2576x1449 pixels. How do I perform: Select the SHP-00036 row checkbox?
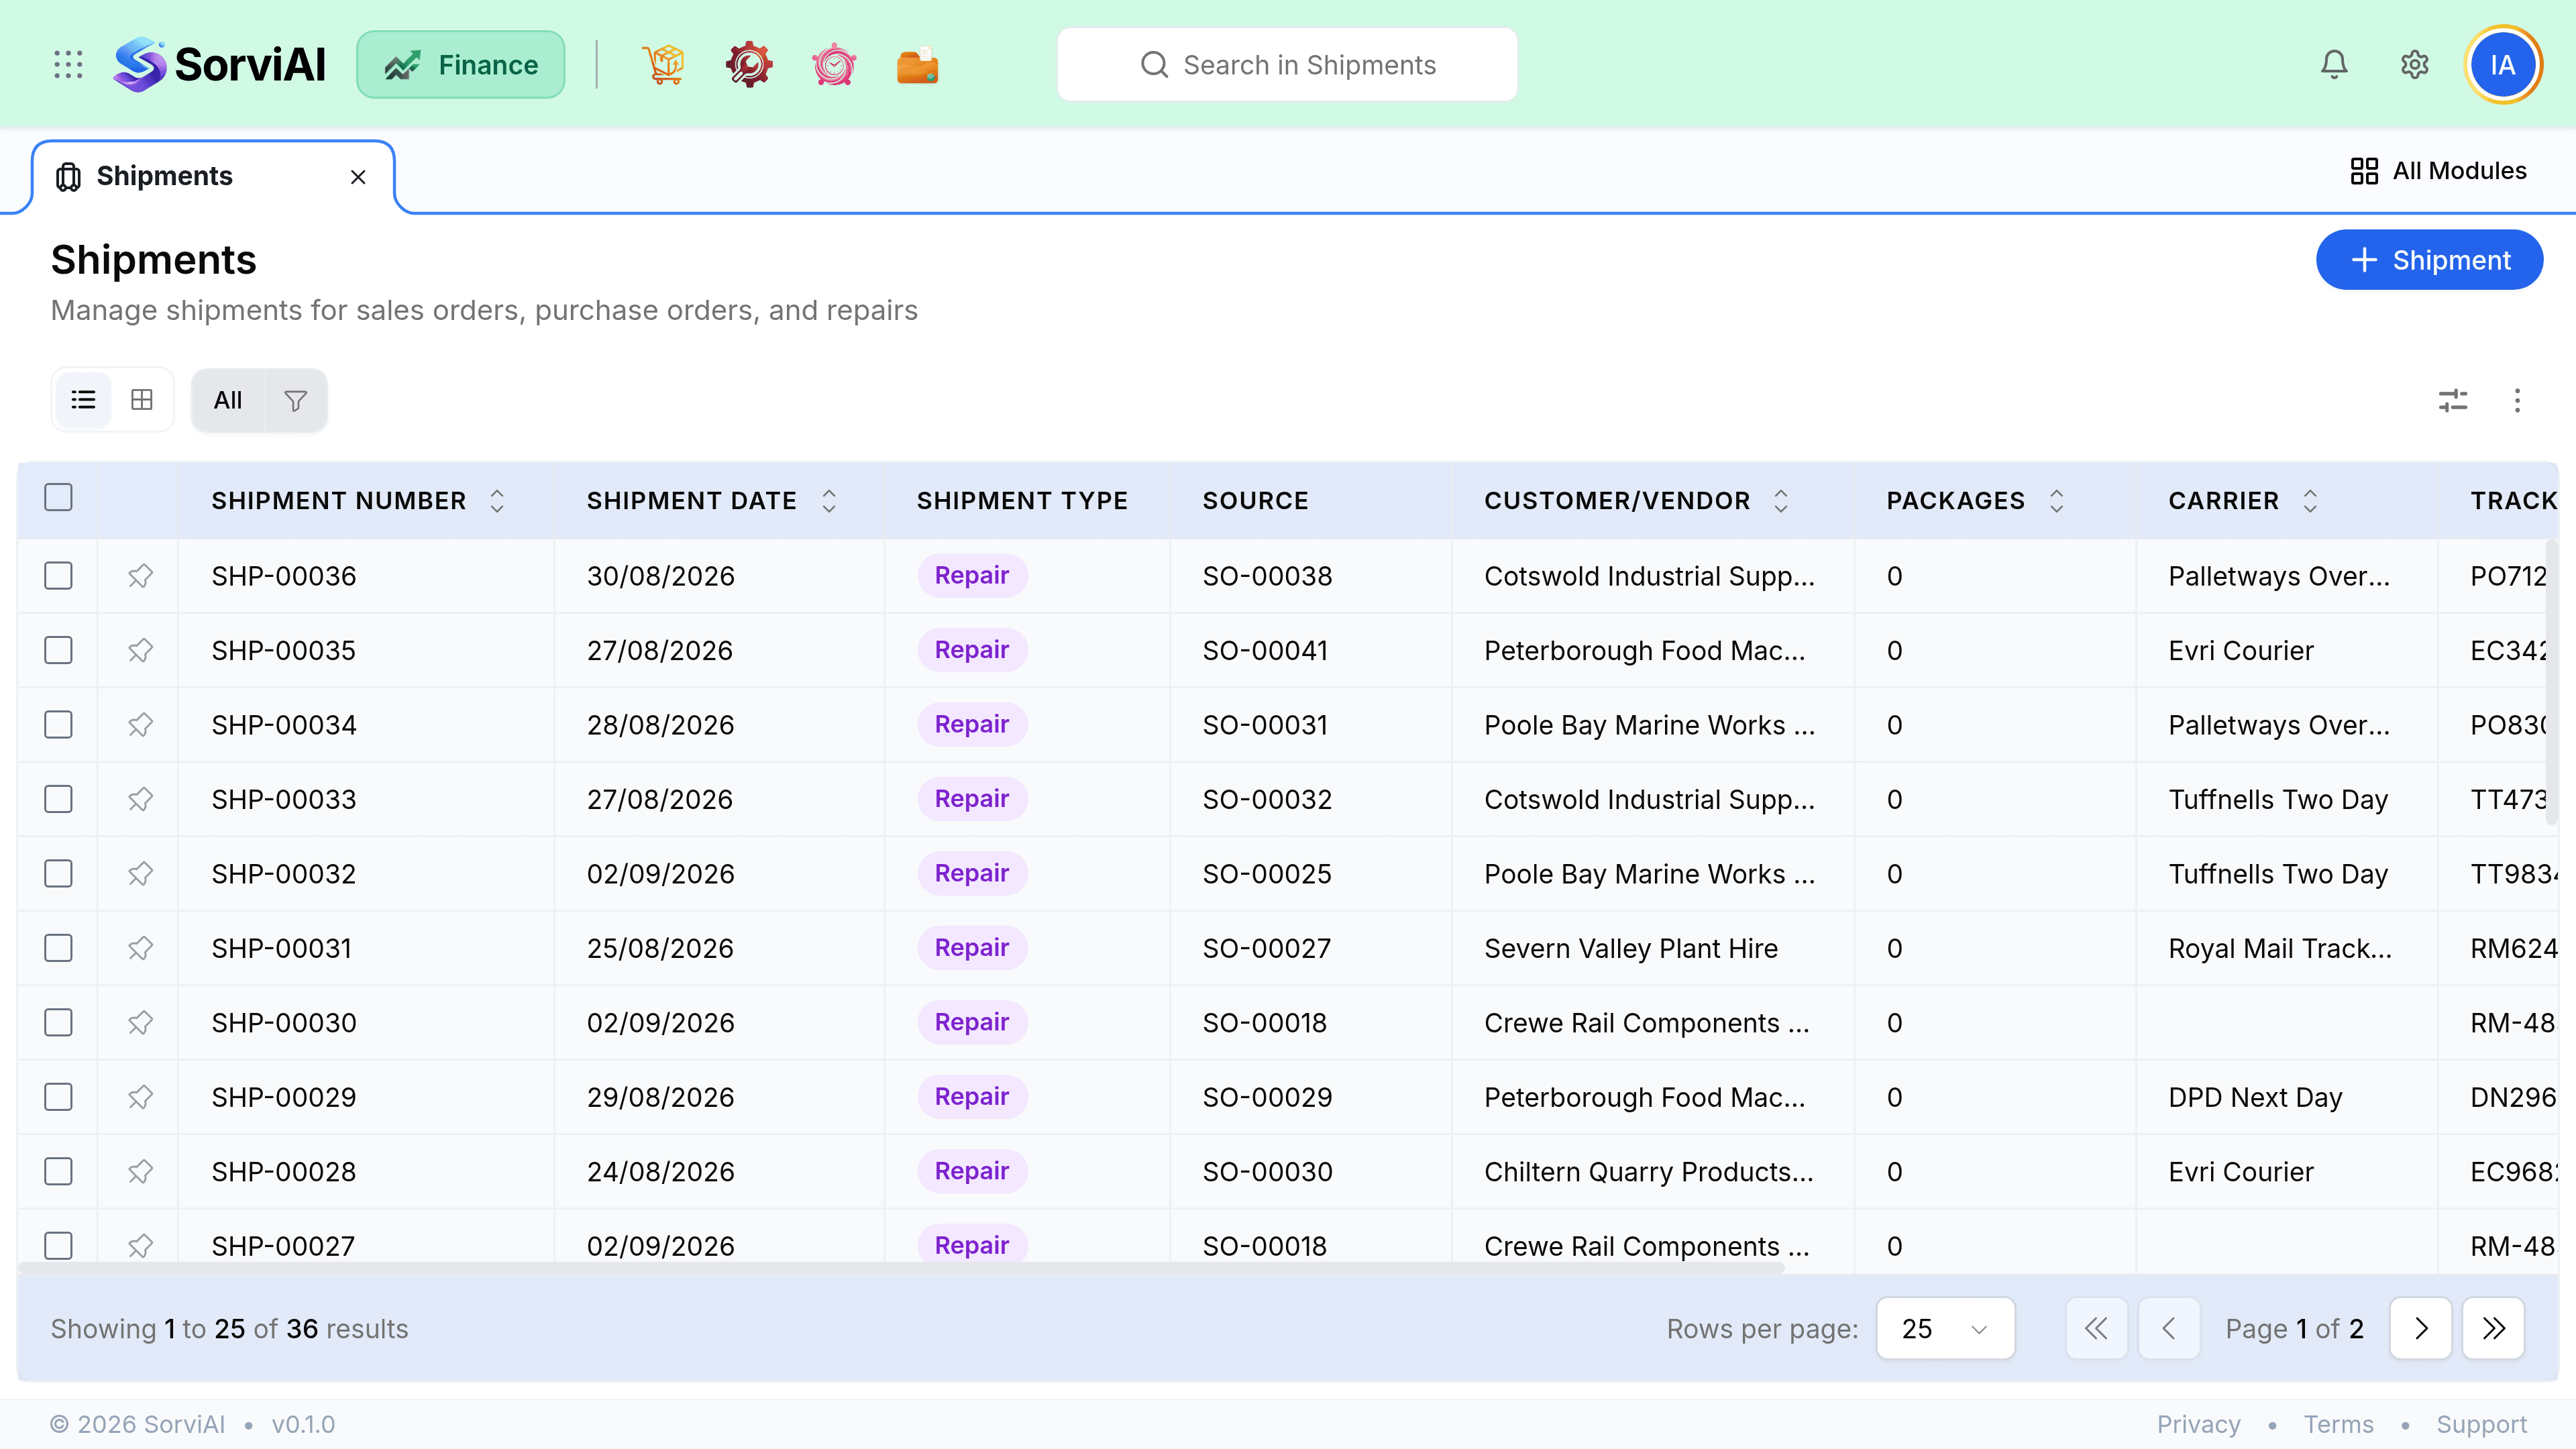[x=58, y=576]
